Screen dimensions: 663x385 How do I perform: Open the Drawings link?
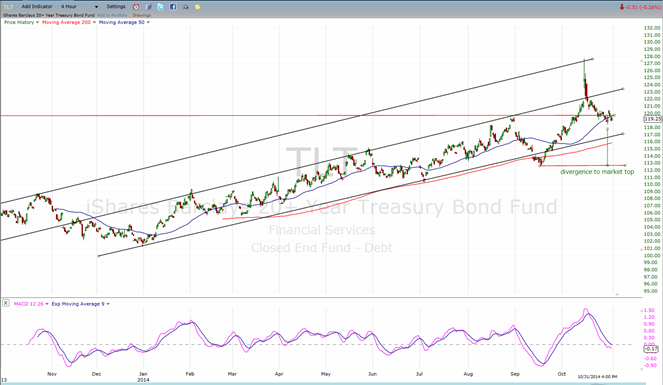(x=142, y=15)
